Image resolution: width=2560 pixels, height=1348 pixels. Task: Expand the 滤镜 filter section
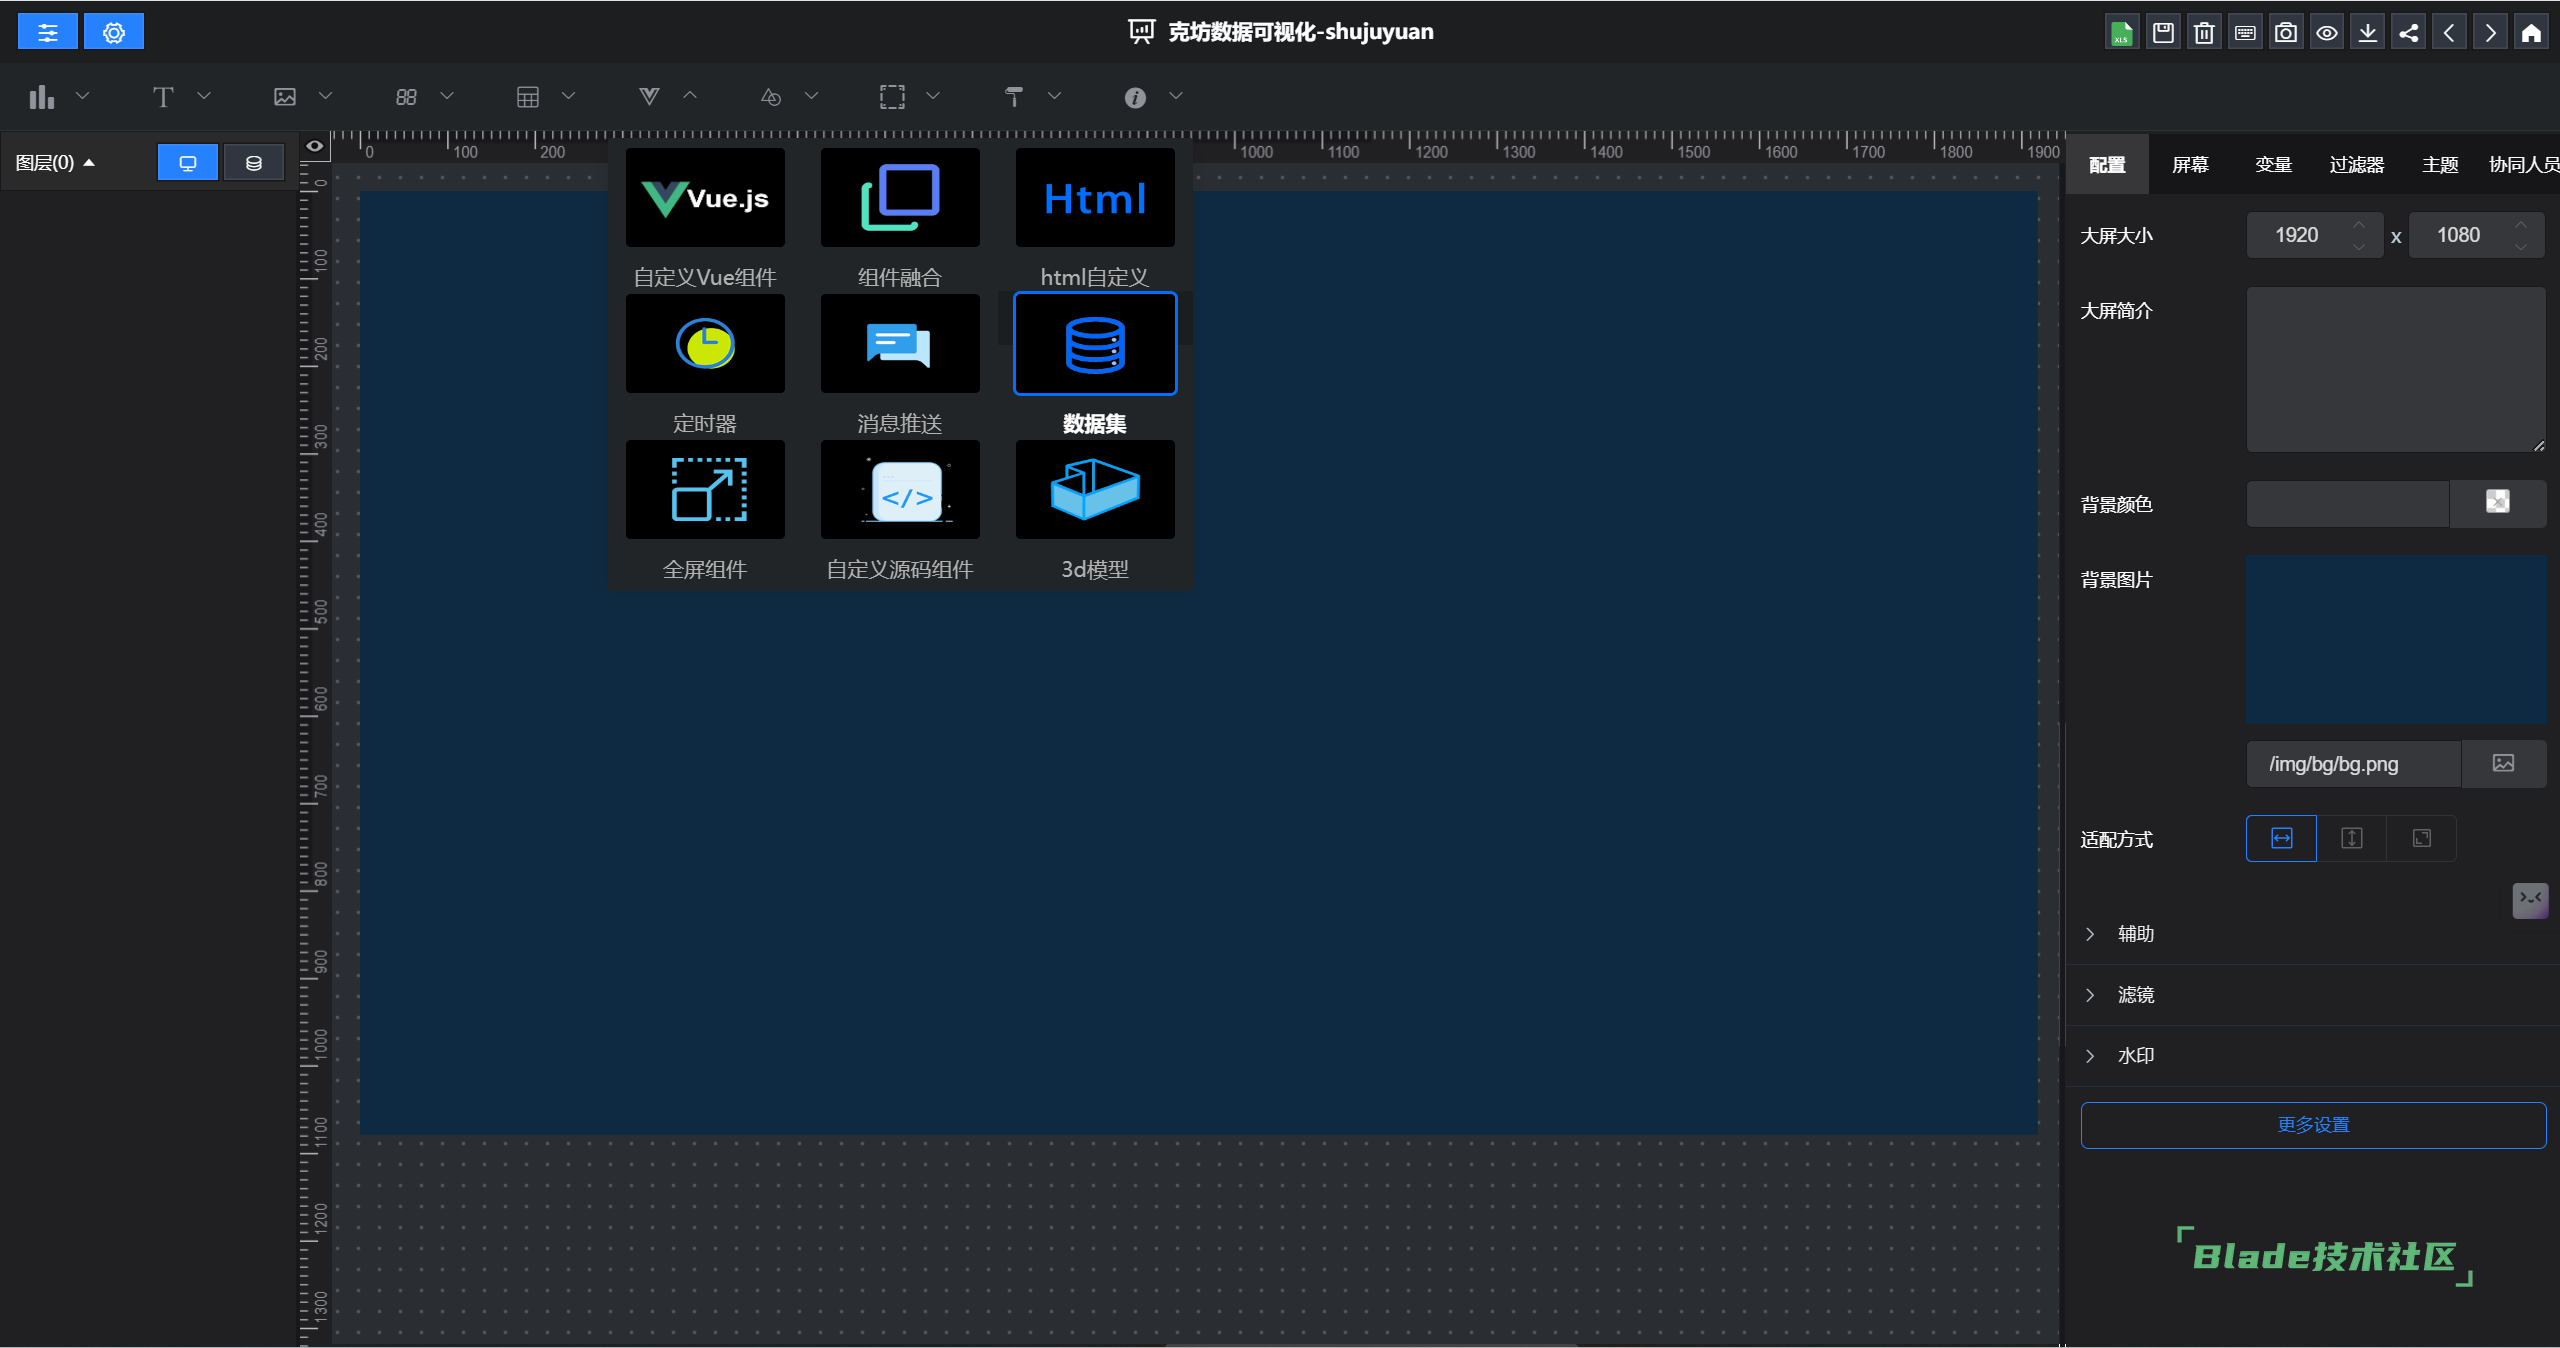click(2312, 995)
